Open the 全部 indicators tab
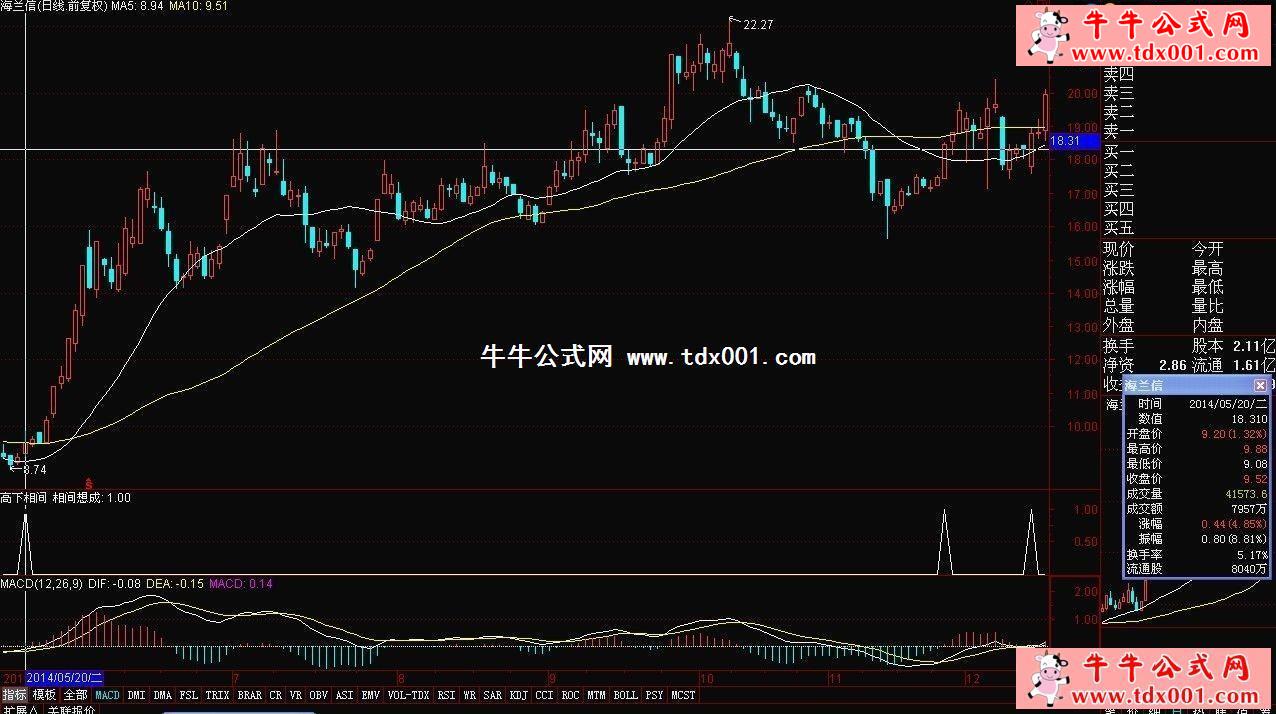 75,695
